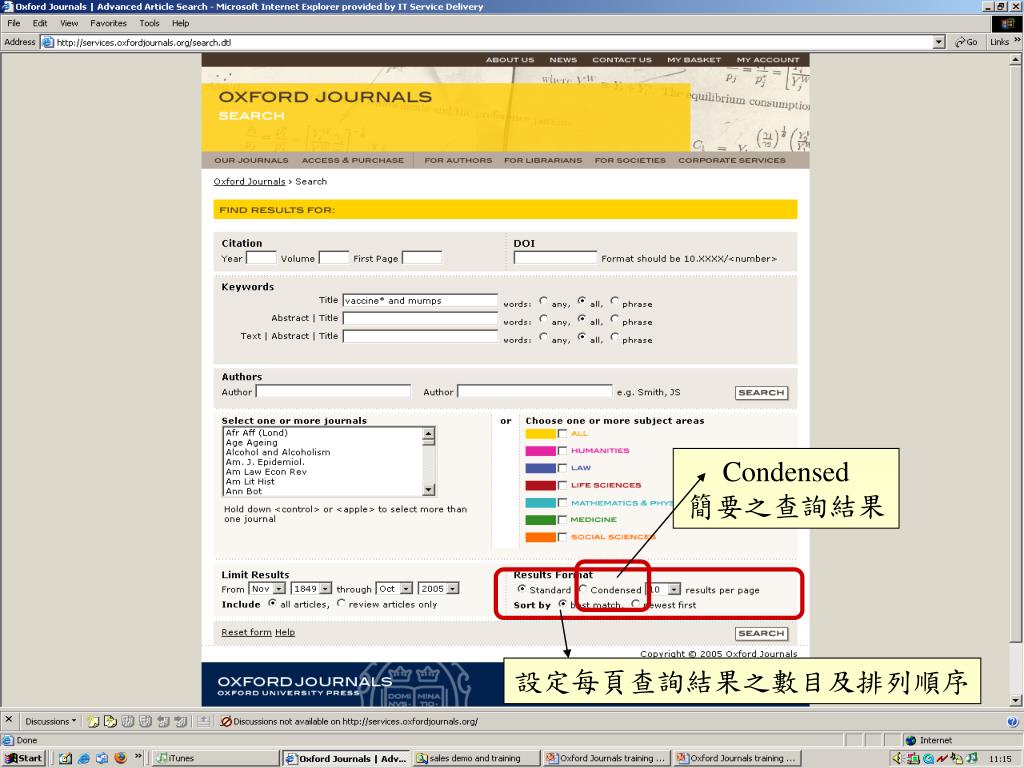The width and height of the screenshot is (1024, 768).
Task: Tick the ALL subject areas checkbox
Action: coord(562,434)
